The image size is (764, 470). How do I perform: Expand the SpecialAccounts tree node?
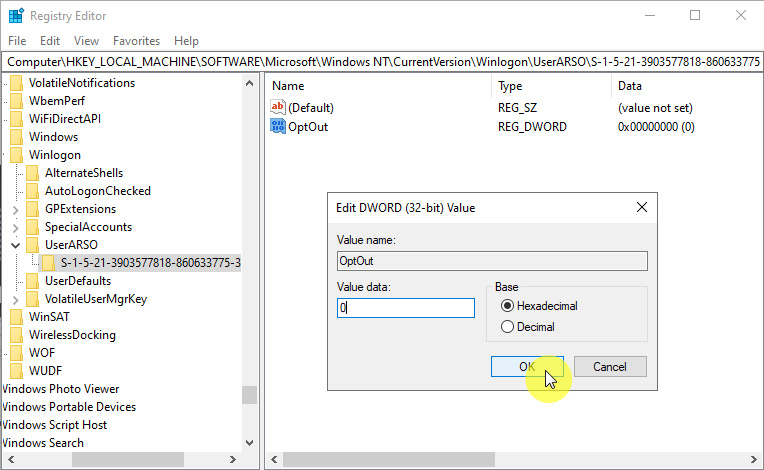[x=16, y=227]
